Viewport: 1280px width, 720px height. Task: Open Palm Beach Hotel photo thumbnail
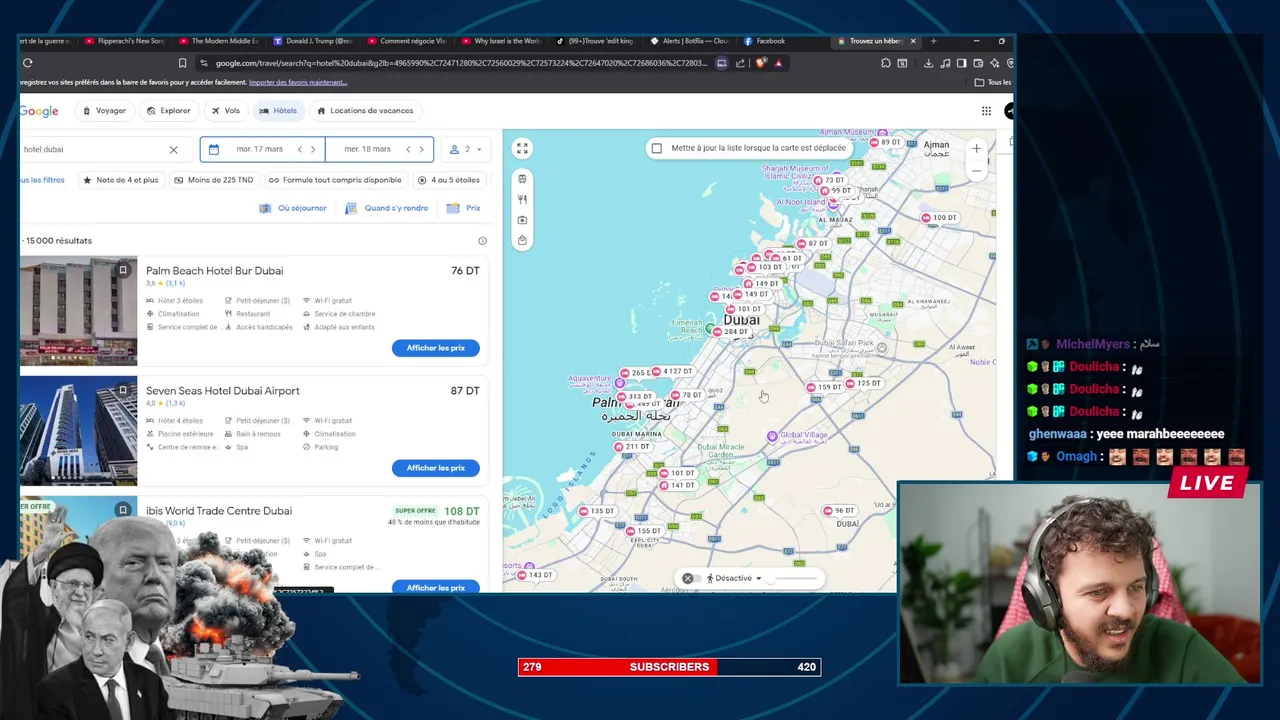coord(78,311)
